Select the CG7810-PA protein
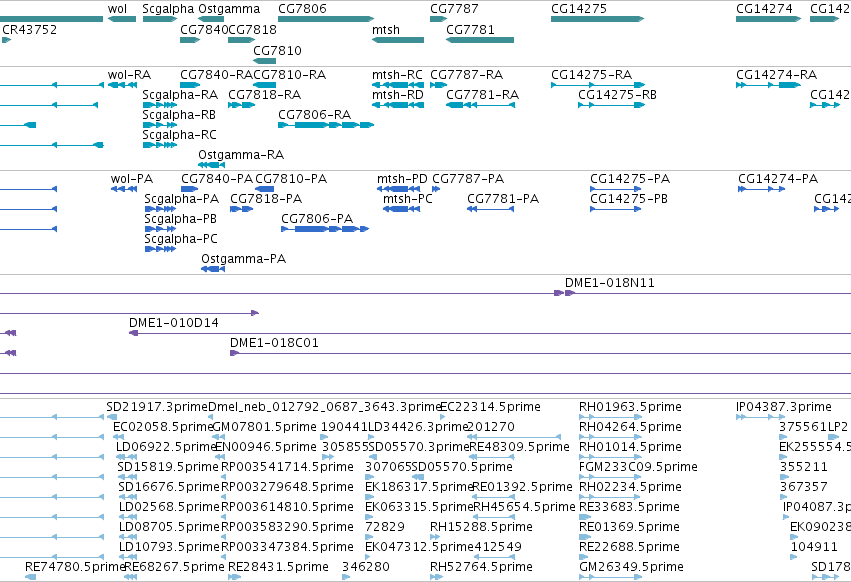Viewport: 851px width, 582px height. [x=264, y=189]
